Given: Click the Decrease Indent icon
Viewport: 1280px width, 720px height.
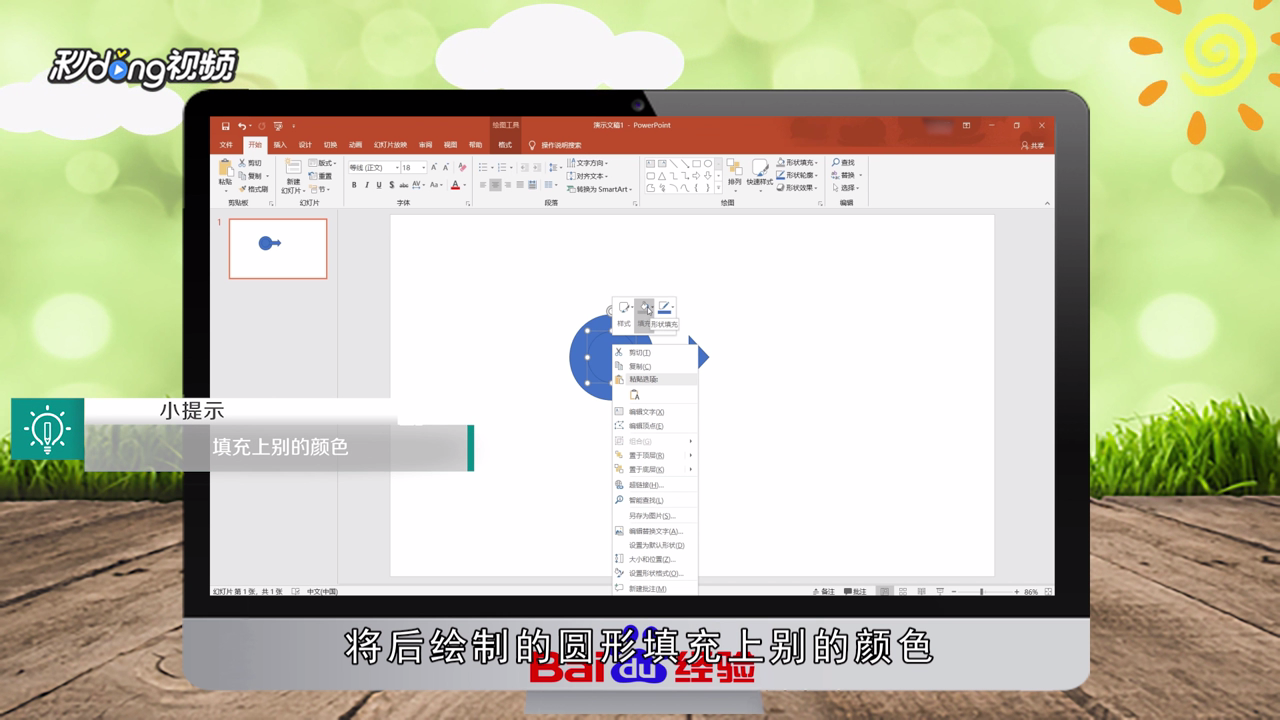Looking at the screenshot, I should click(x=525, y=167).
